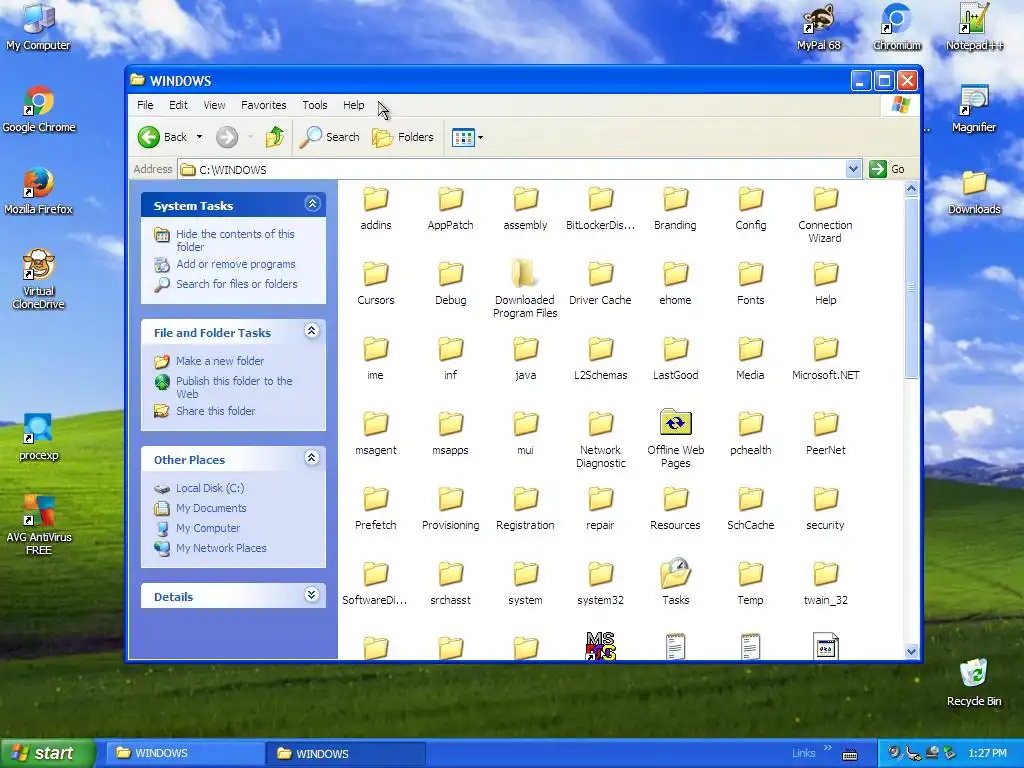Click Search for files or folders
Screen dimensions: 1024x768
tap(236, 284)
